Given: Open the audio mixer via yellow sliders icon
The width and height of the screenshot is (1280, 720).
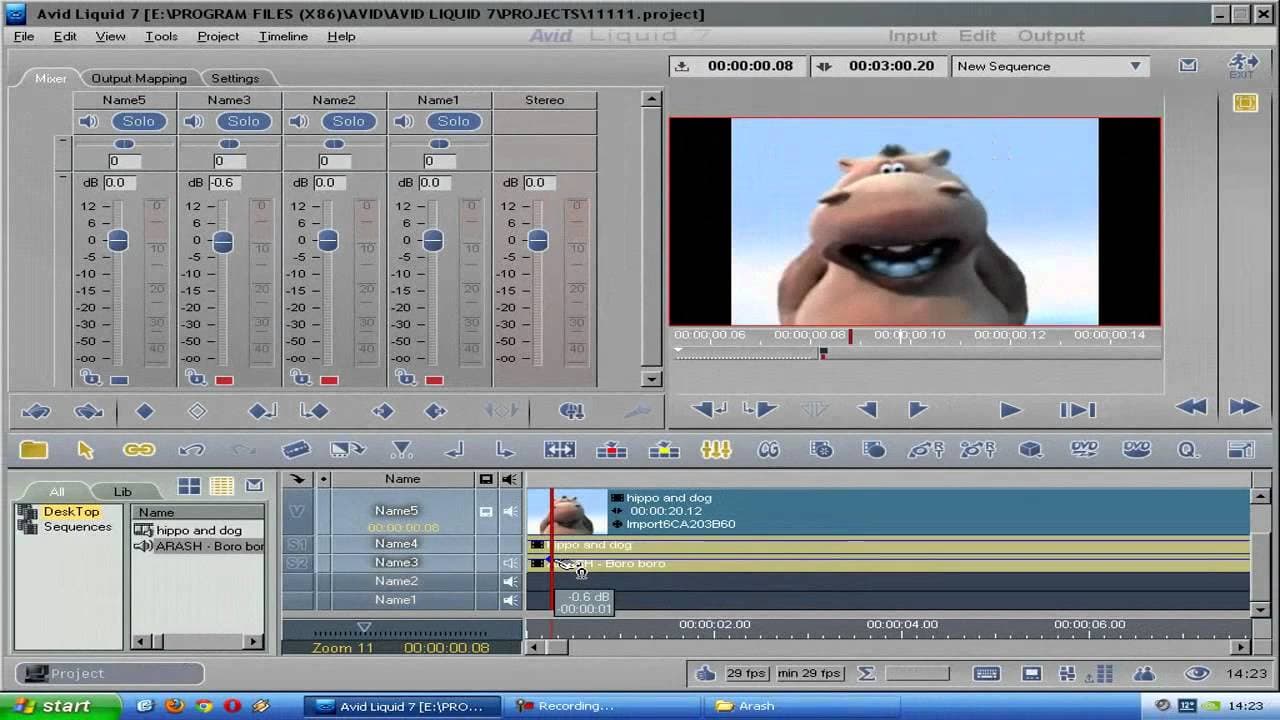Looking at the screenshot, I should pos(716,450).
